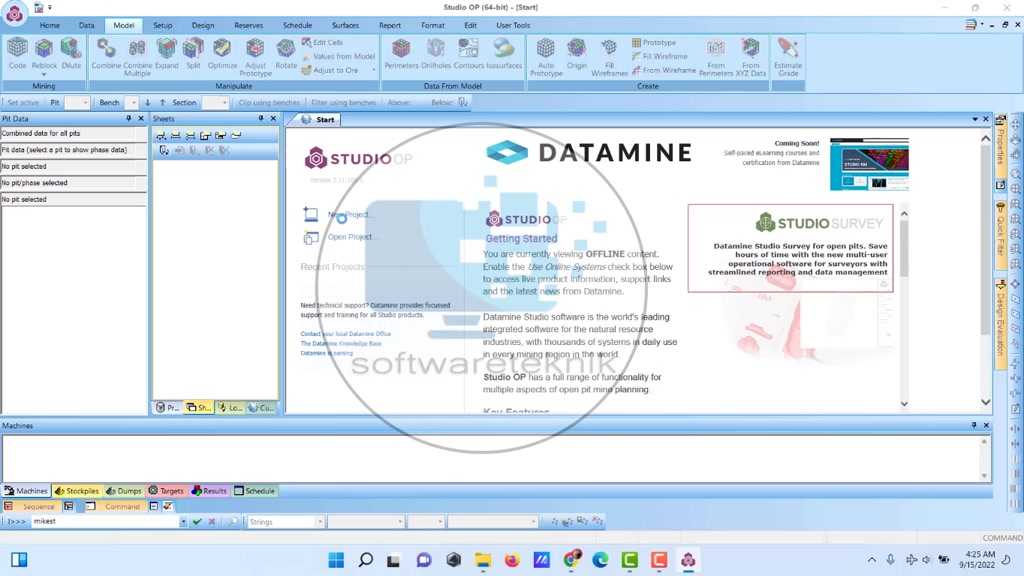Screen dimensions: 1024x576
Task: Select the Origin tool
Action: tap(577, 54)
